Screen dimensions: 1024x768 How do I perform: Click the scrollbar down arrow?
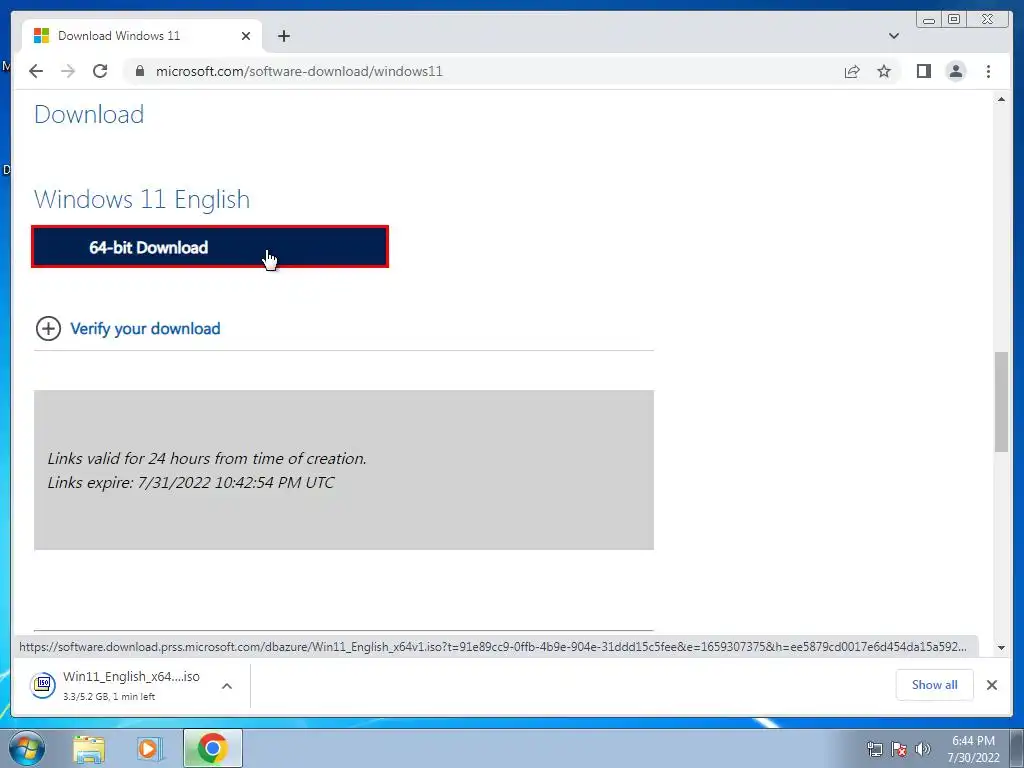click(1001, 648)
